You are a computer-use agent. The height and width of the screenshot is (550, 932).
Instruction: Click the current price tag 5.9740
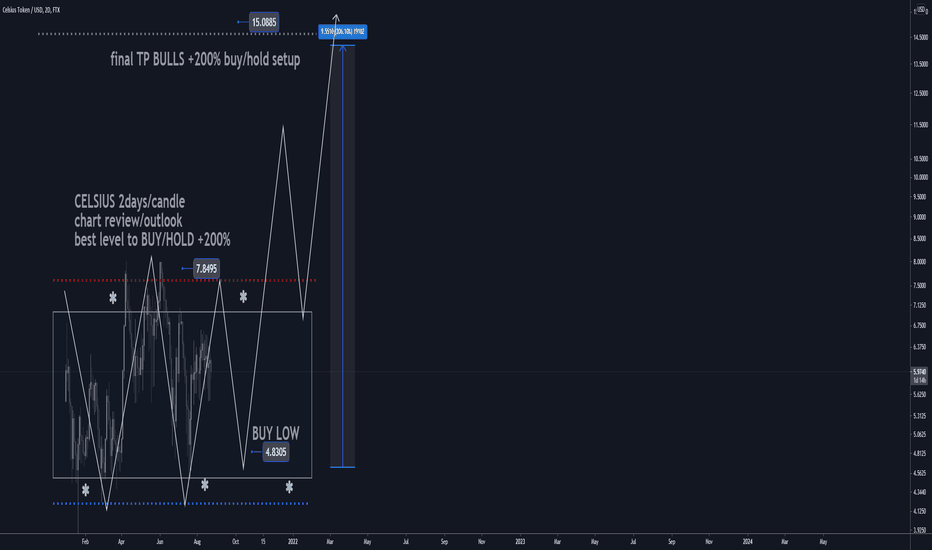click(x=920, y=372)
